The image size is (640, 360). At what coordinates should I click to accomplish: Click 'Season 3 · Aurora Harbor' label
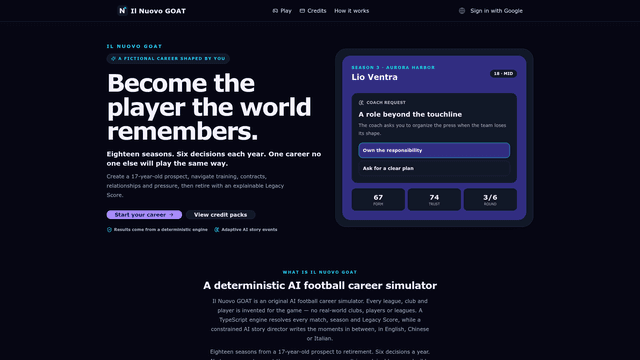(x=393, y=67)
